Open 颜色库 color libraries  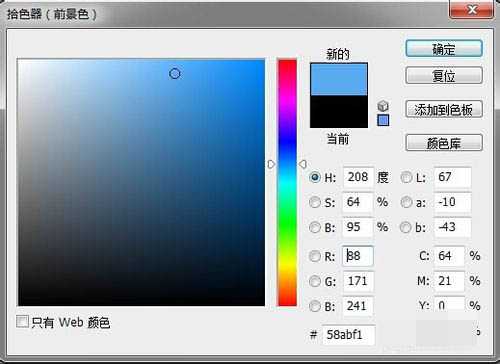[444, 143]
